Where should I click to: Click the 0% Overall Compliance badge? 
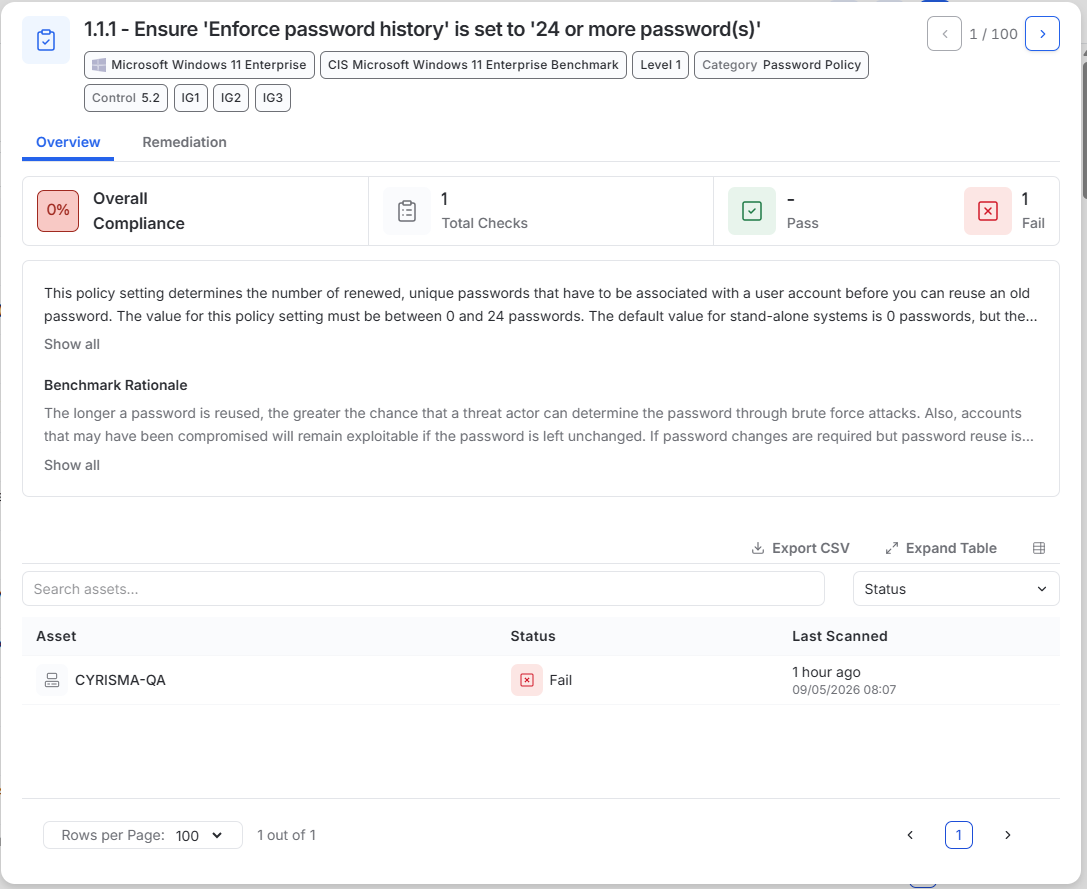(58, 211)
